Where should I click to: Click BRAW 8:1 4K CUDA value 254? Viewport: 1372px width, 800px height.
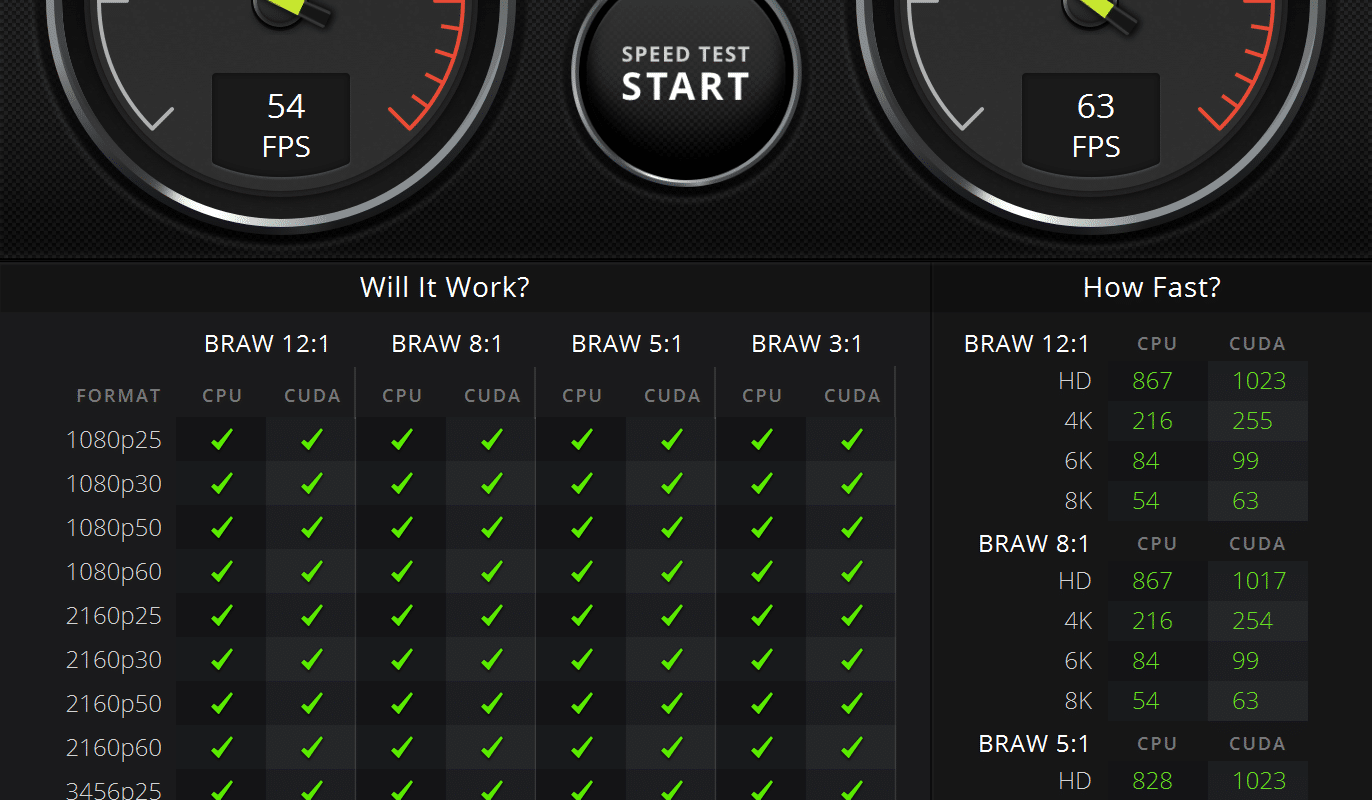(1253, 621)
